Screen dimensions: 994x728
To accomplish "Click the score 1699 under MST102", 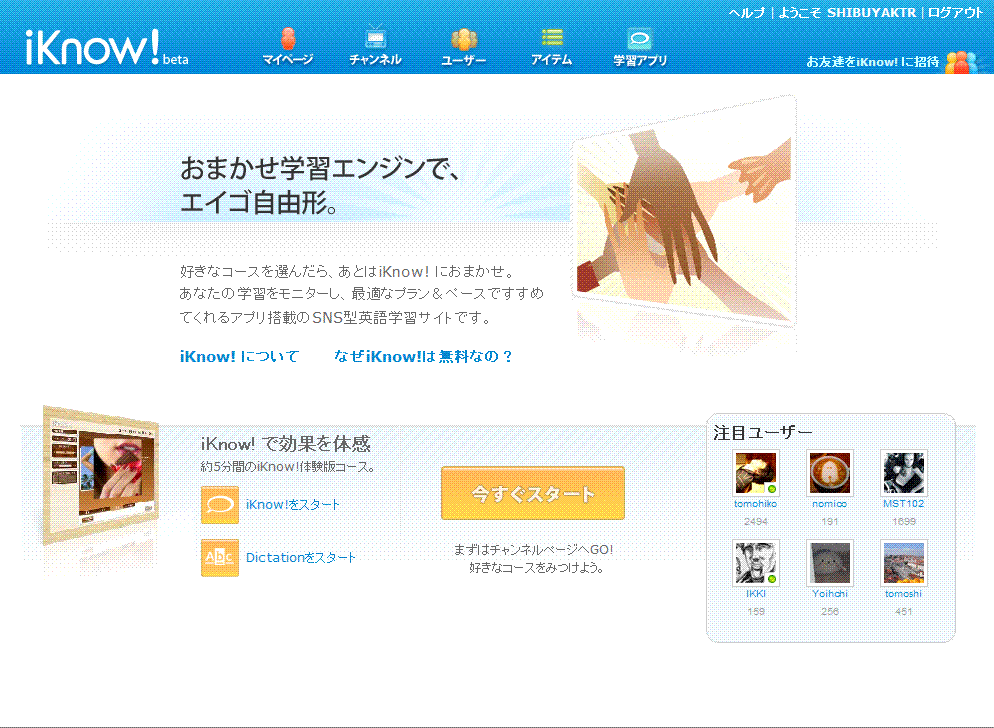I will (x=904, y=521).
